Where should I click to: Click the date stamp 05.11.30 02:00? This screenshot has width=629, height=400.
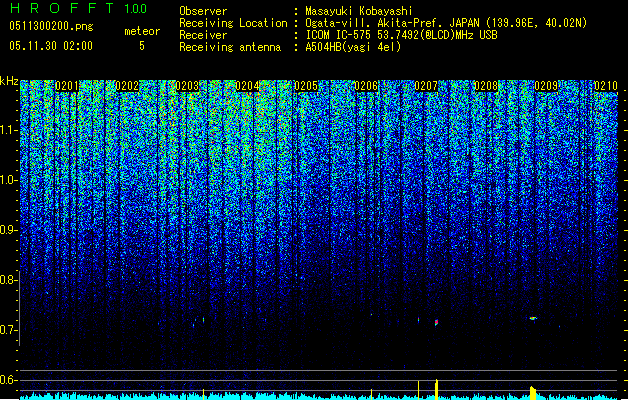51,46
